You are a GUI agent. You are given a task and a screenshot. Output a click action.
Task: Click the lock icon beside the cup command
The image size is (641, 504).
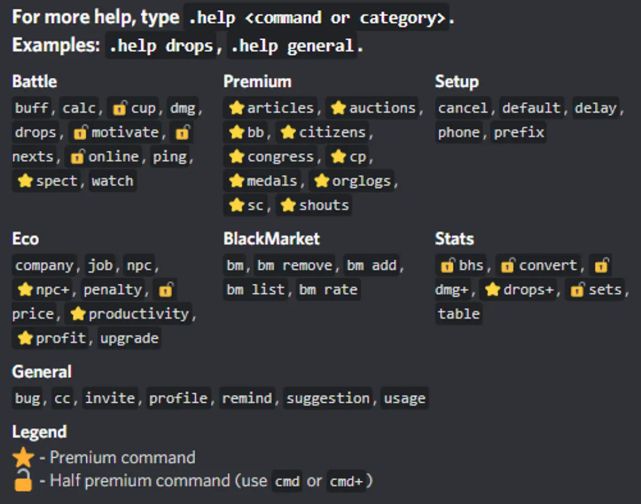pyautogui.click(x=120, y=108)
